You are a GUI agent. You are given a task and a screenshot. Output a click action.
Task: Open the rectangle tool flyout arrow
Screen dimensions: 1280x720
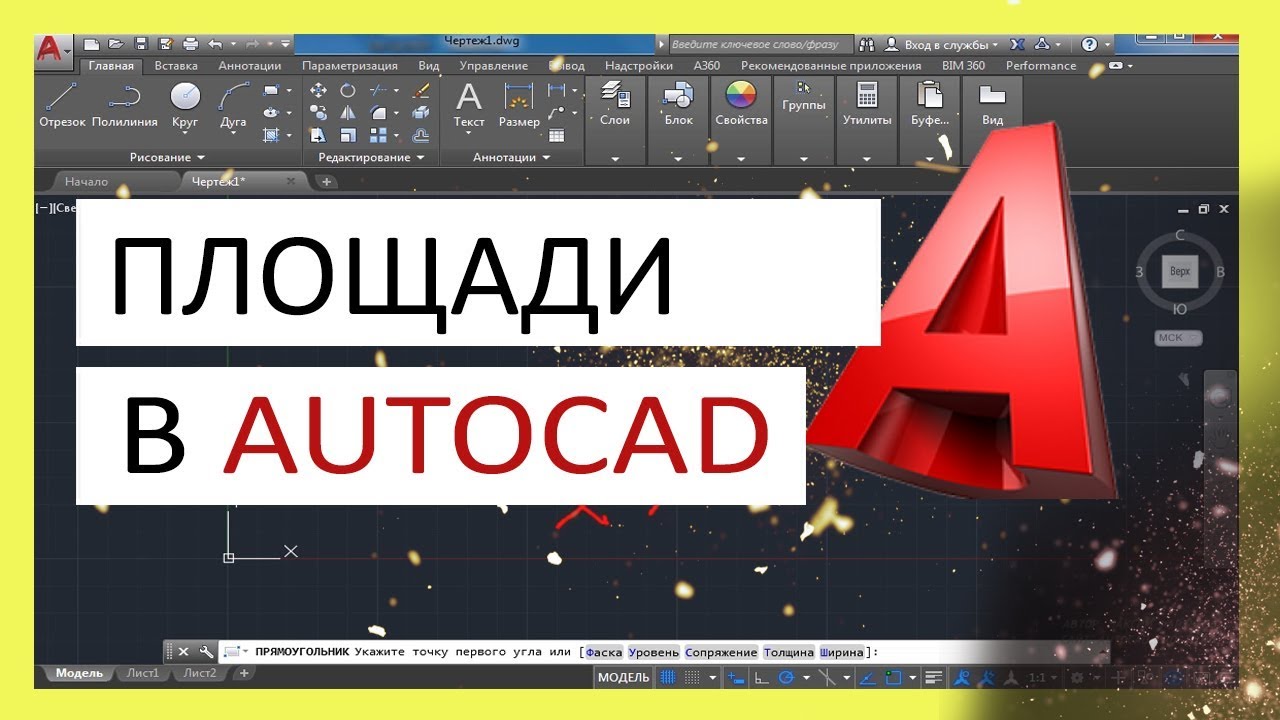pos(289,90)
